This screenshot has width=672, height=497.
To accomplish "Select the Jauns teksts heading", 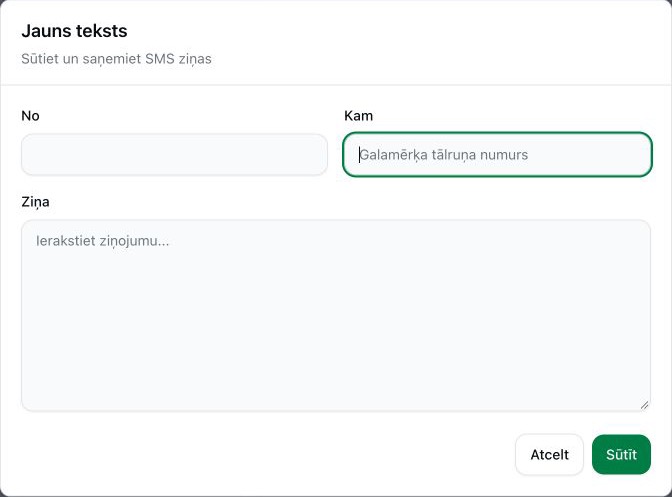I will pos(75,31).
